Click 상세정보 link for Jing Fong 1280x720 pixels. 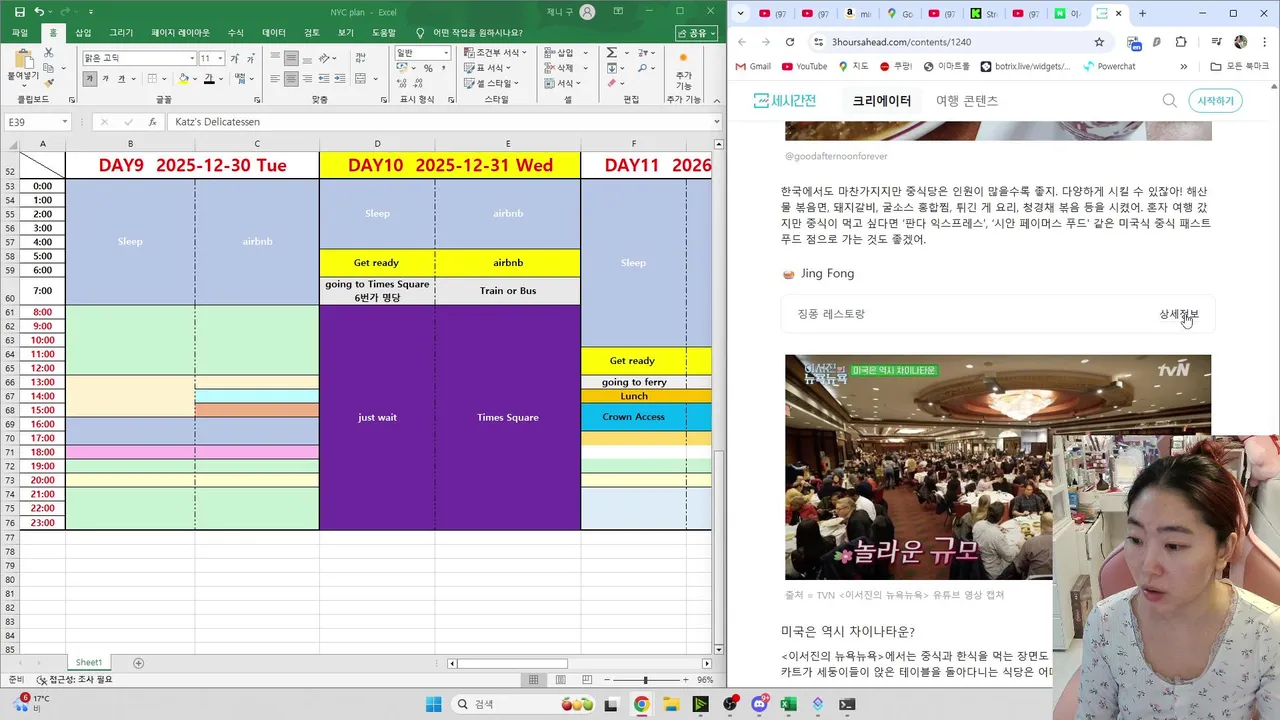tap(1179, 314)
